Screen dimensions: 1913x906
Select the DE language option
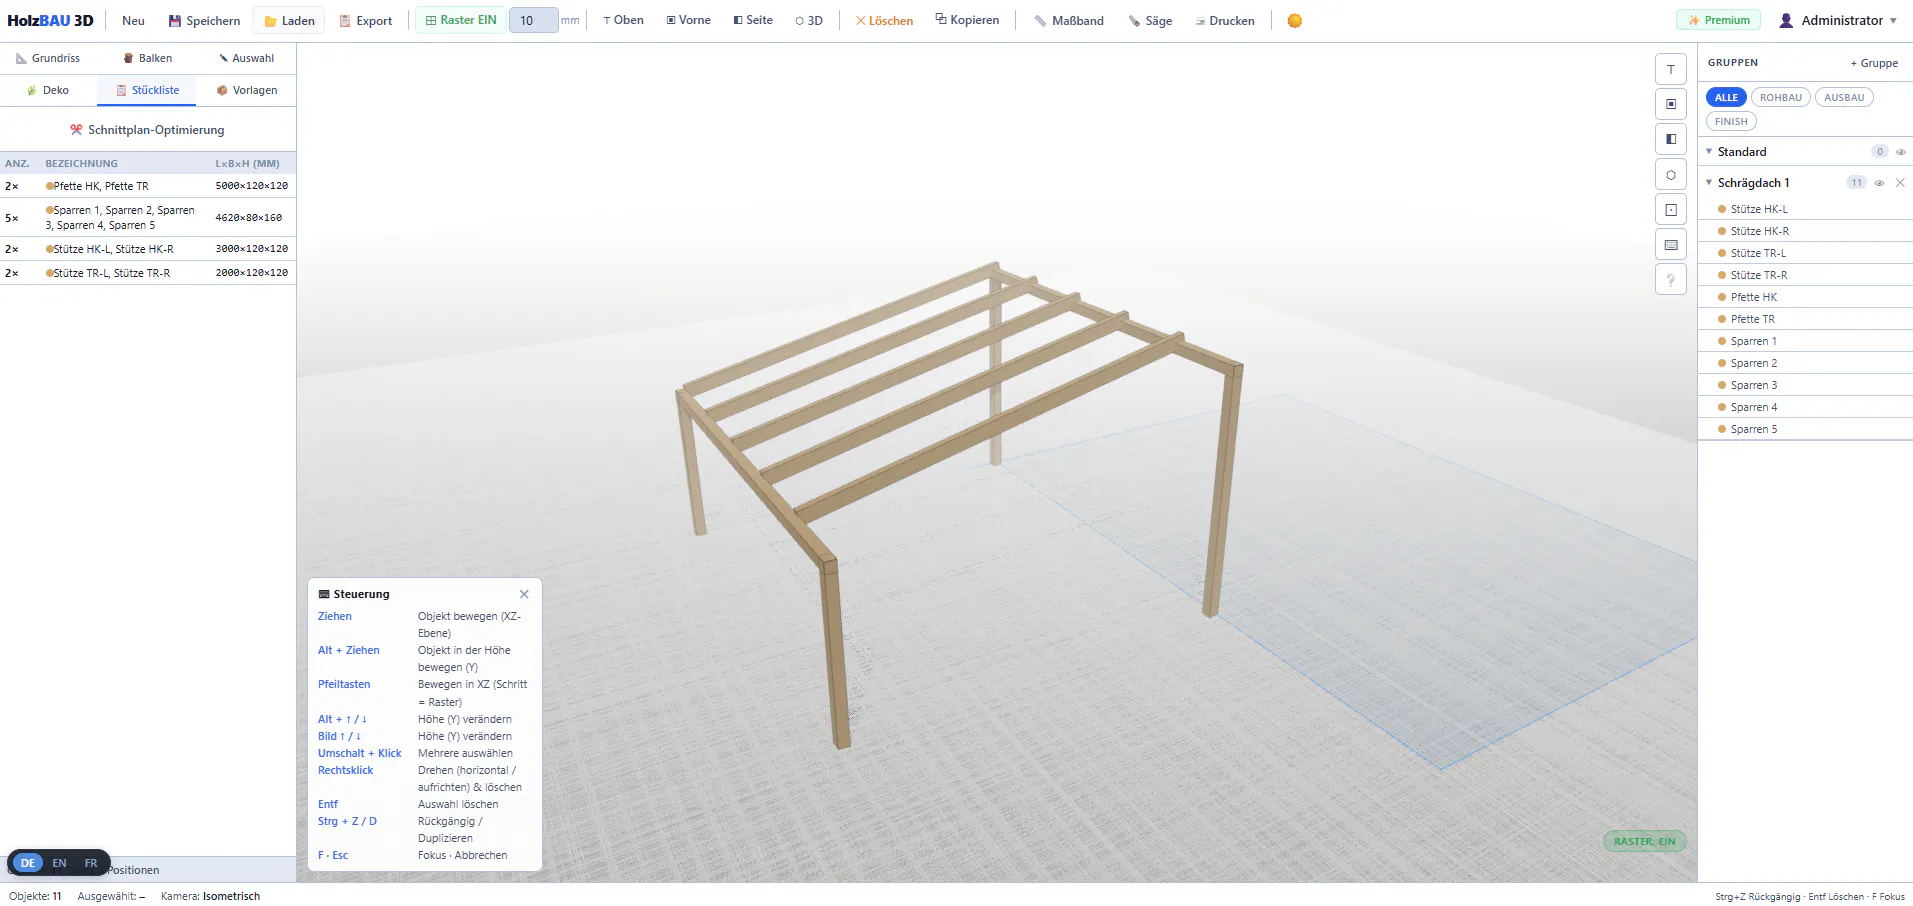pos(28,863)
